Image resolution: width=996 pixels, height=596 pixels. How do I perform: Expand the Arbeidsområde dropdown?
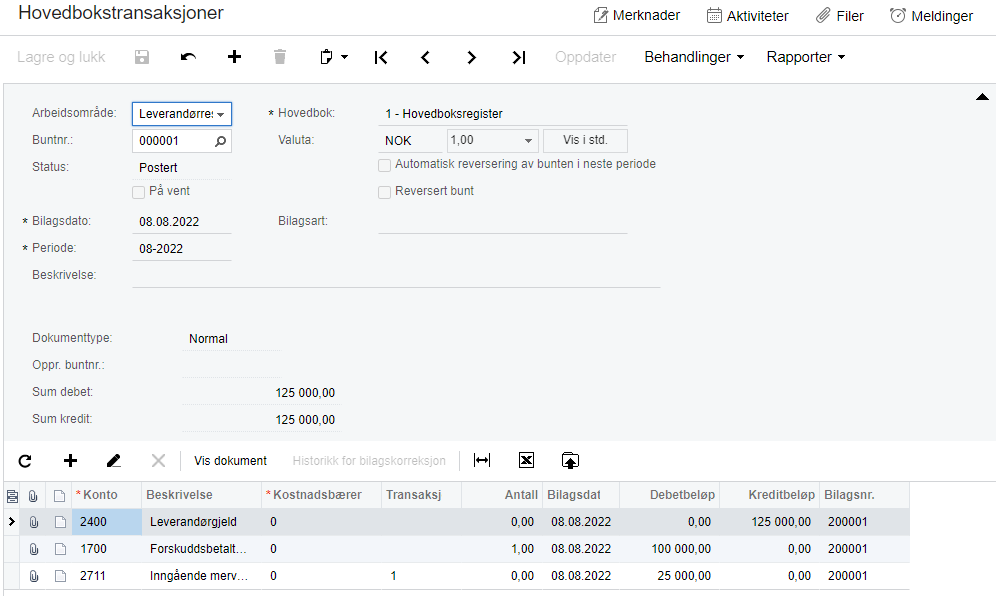tap(220, 114)
